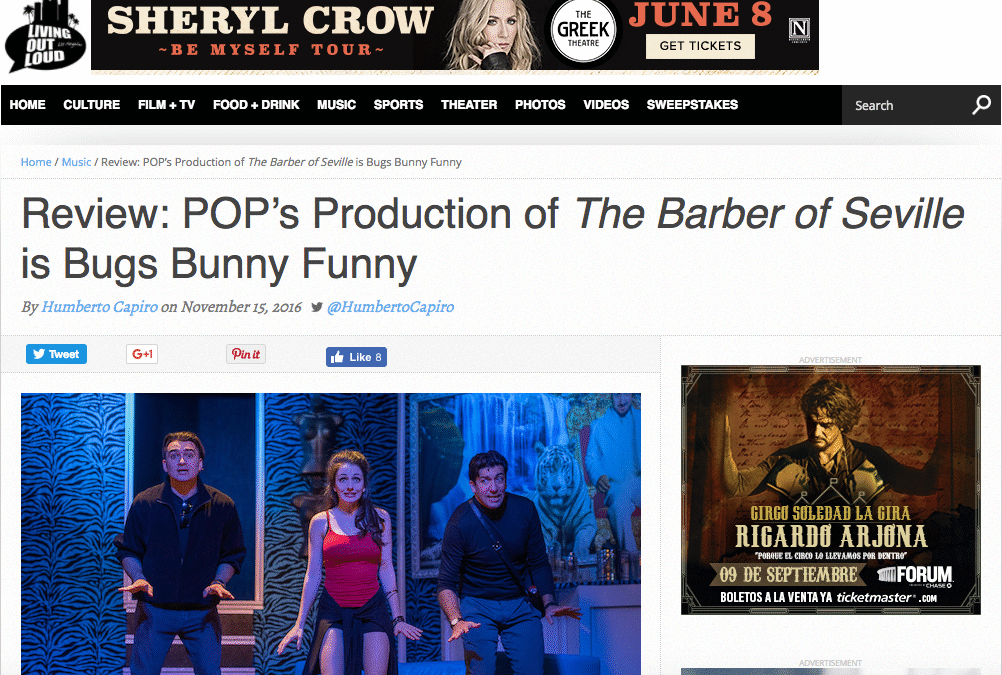Click the Nederlander N logo in banner
The image size is (1002, 675).
(x=799, y=29)
